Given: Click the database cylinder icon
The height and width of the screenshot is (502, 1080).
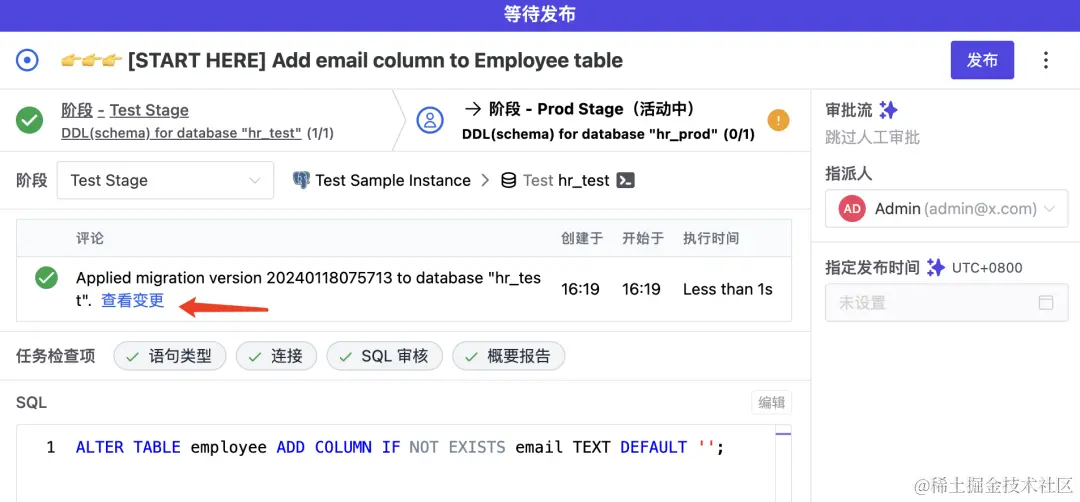Looking at the screenshot, I should pos(508,180).
